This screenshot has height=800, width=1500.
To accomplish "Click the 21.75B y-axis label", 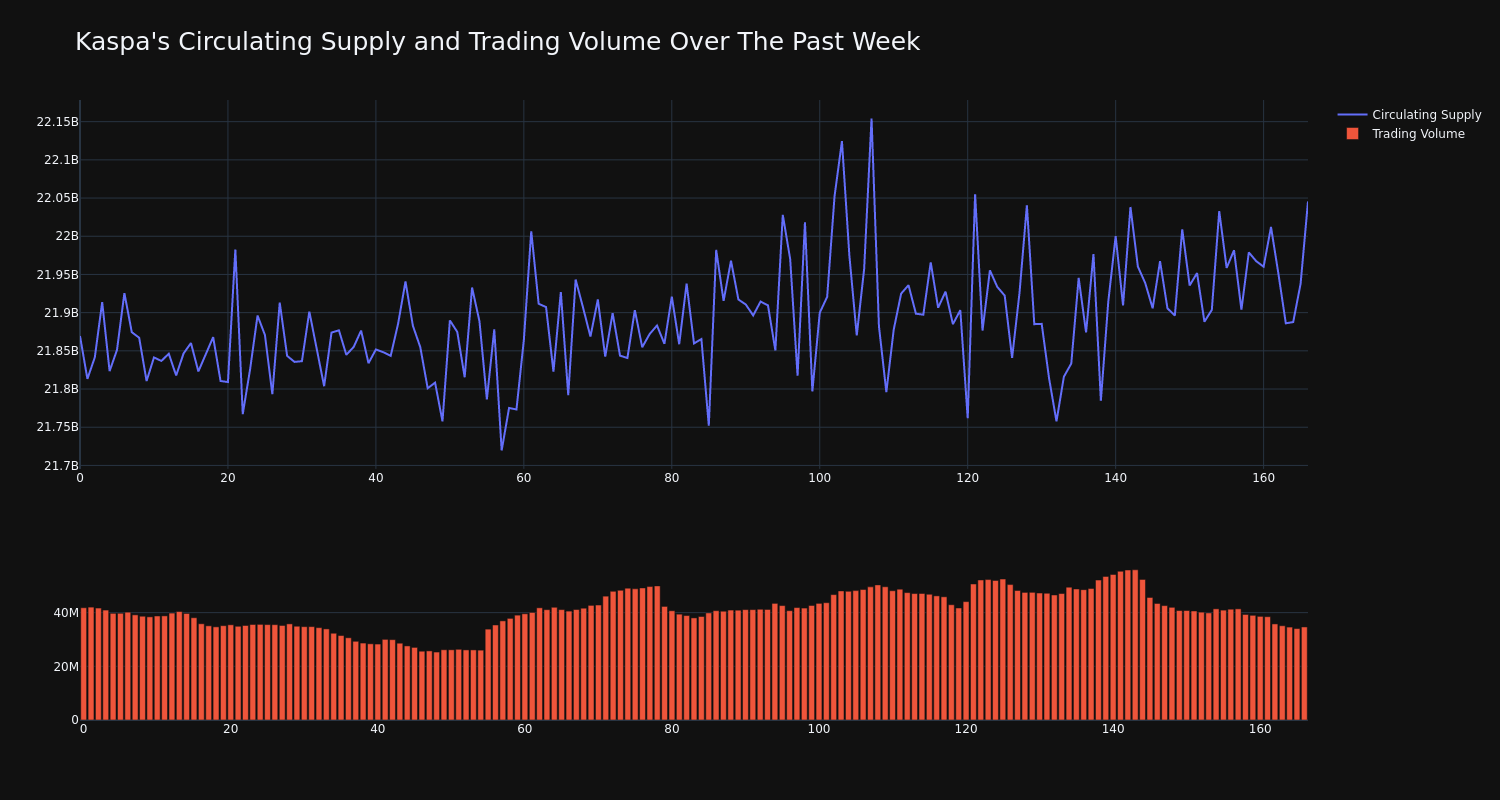I will (x=57, y=427).
